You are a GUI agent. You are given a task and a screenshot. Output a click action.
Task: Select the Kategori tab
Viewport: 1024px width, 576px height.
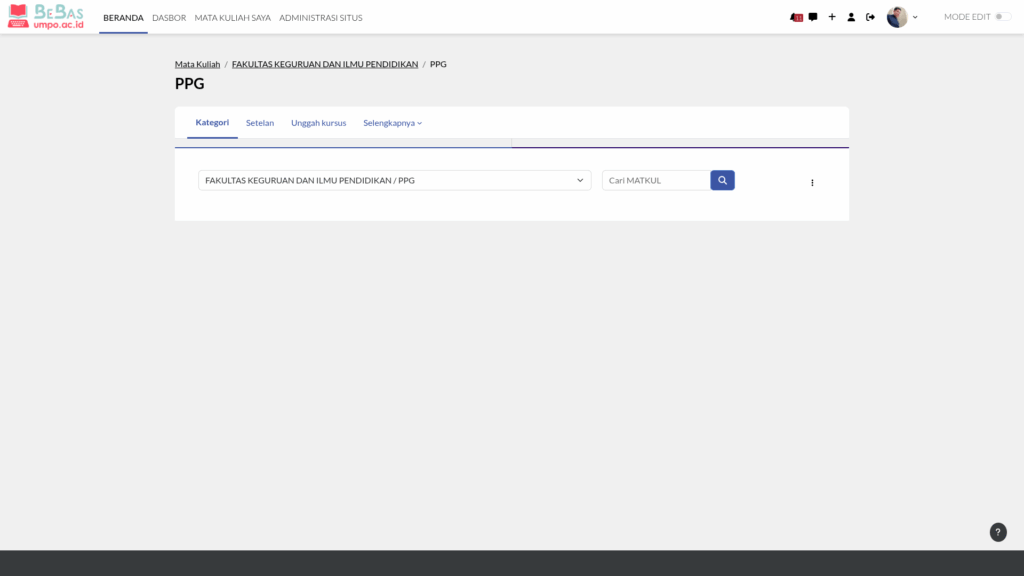click(212, 122)
